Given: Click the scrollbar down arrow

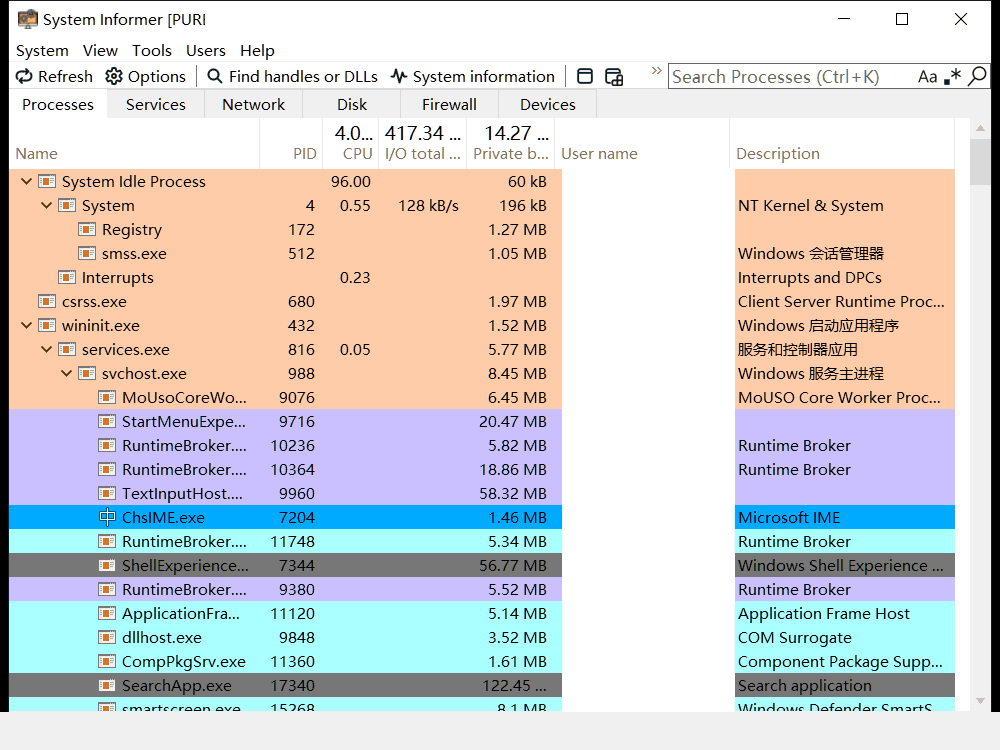Looking at the screenshot, I should click(980, 701).
